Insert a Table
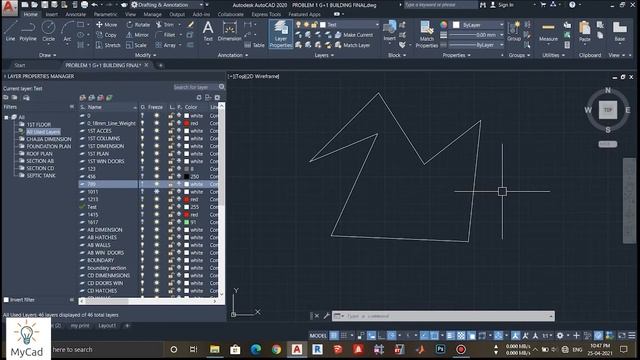Screen dimensions: 640x360 pos(254,45)
